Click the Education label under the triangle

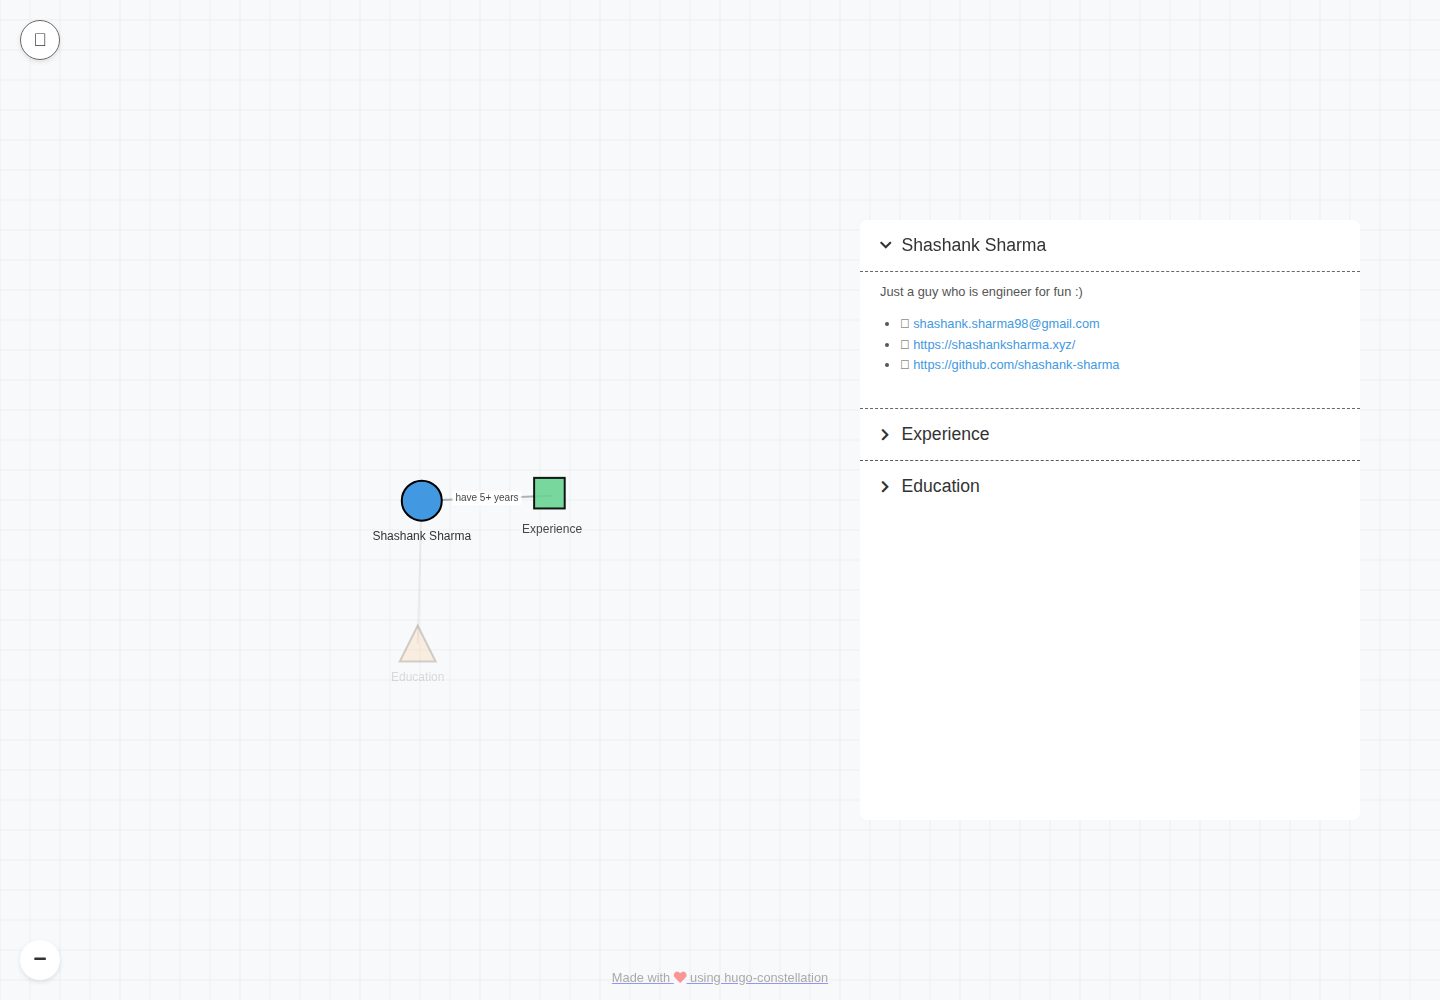pyautogui.click(x=418, y=677)
